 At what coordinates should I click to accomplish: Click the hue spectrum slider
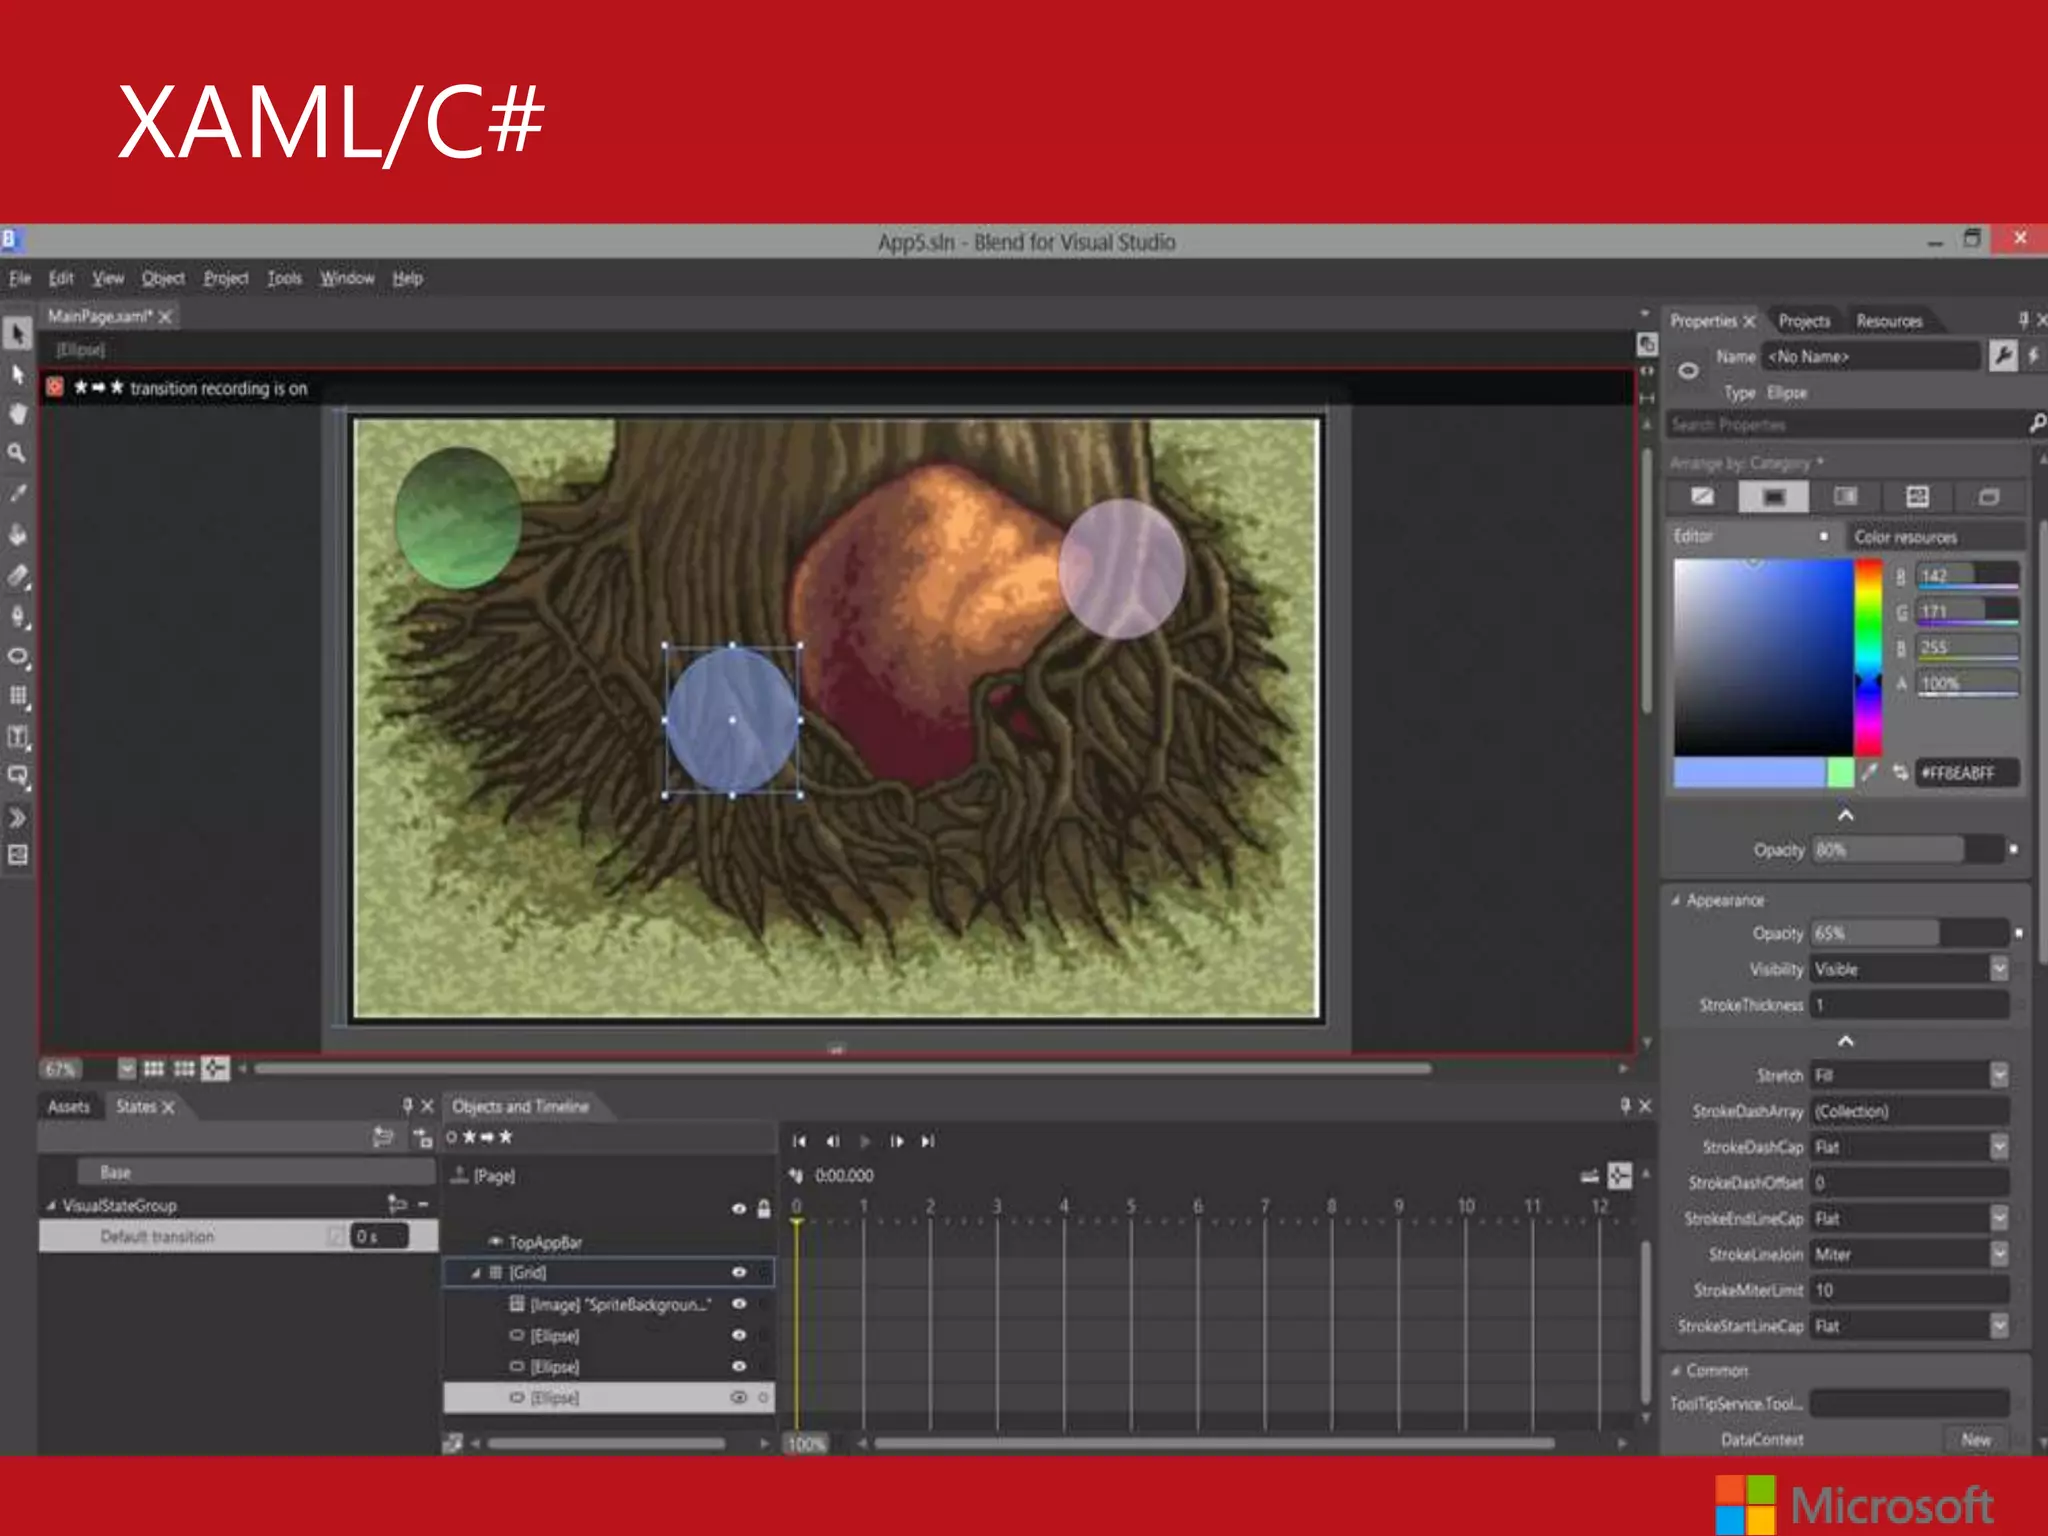(x=1868, y=657)
